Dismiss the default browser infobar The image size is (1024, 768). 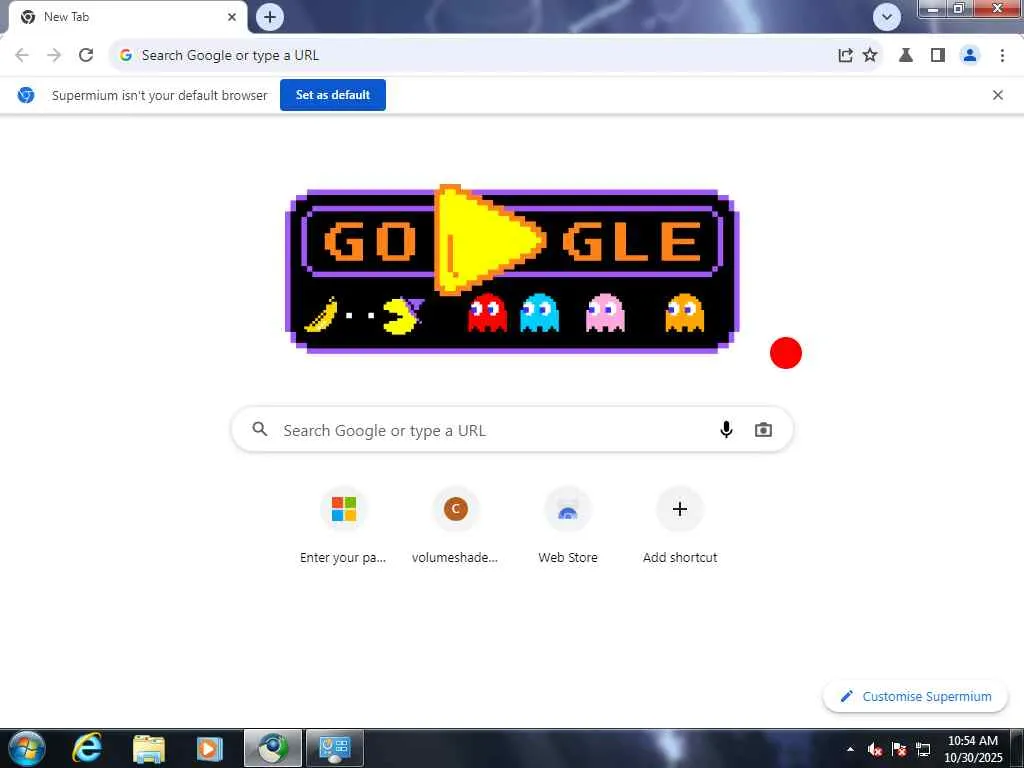click(998, 95)
